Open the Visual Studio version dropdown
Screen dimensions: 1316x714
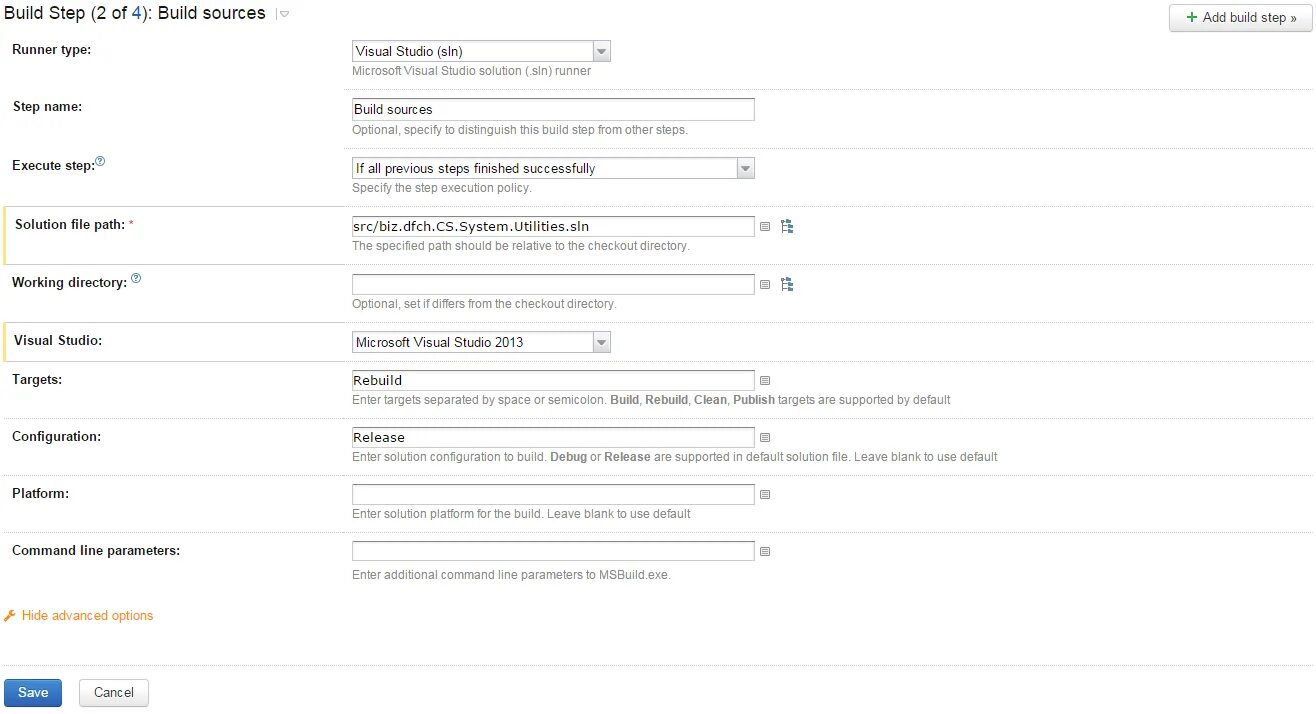coord(481,343)
